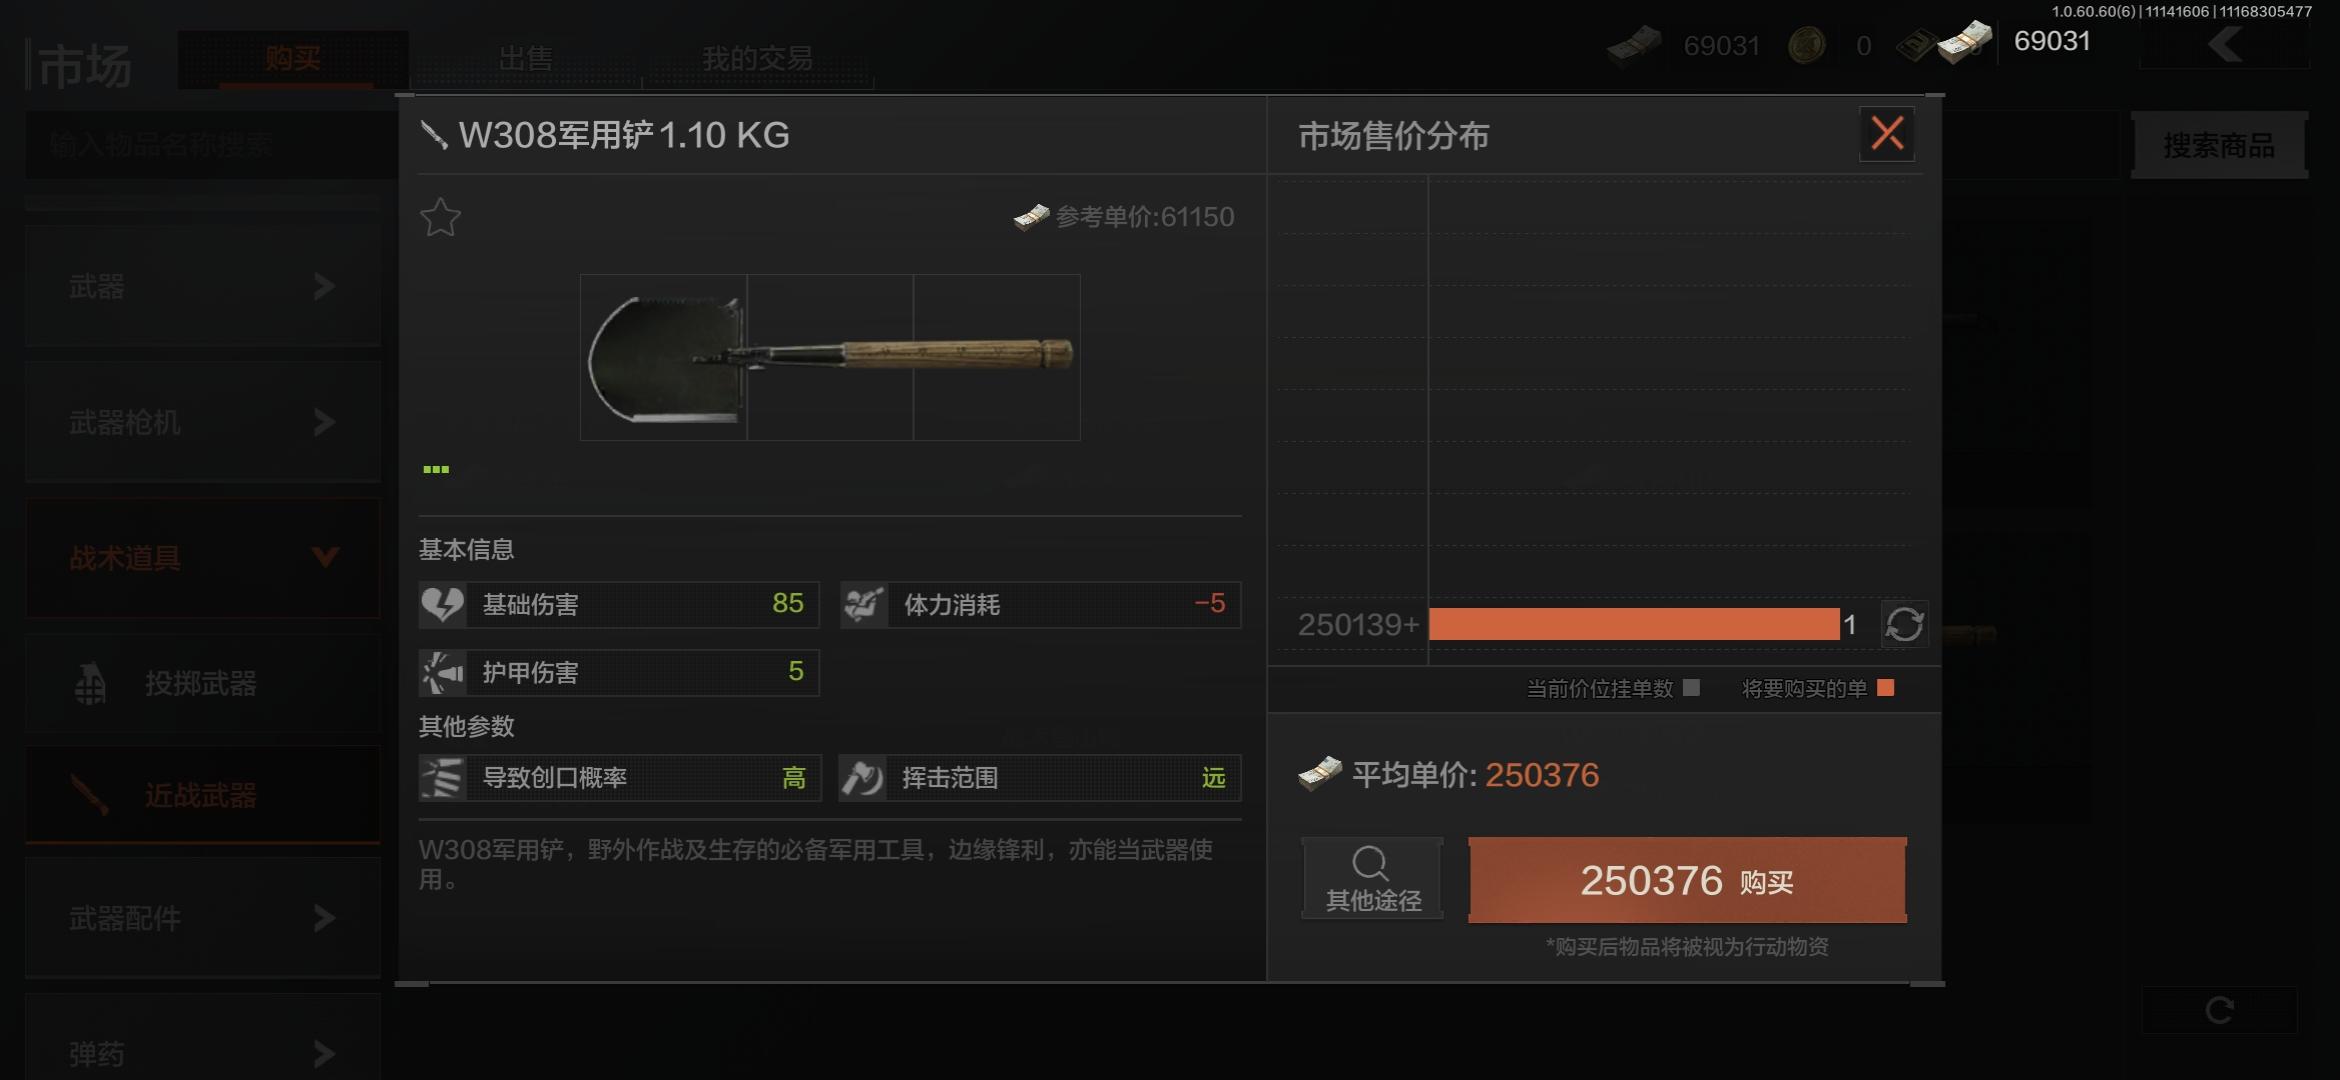The height and width of the screenshot is (1080, 2340).
Task: Click the 体力消耗 stamina icon
Action: (864, 604)
